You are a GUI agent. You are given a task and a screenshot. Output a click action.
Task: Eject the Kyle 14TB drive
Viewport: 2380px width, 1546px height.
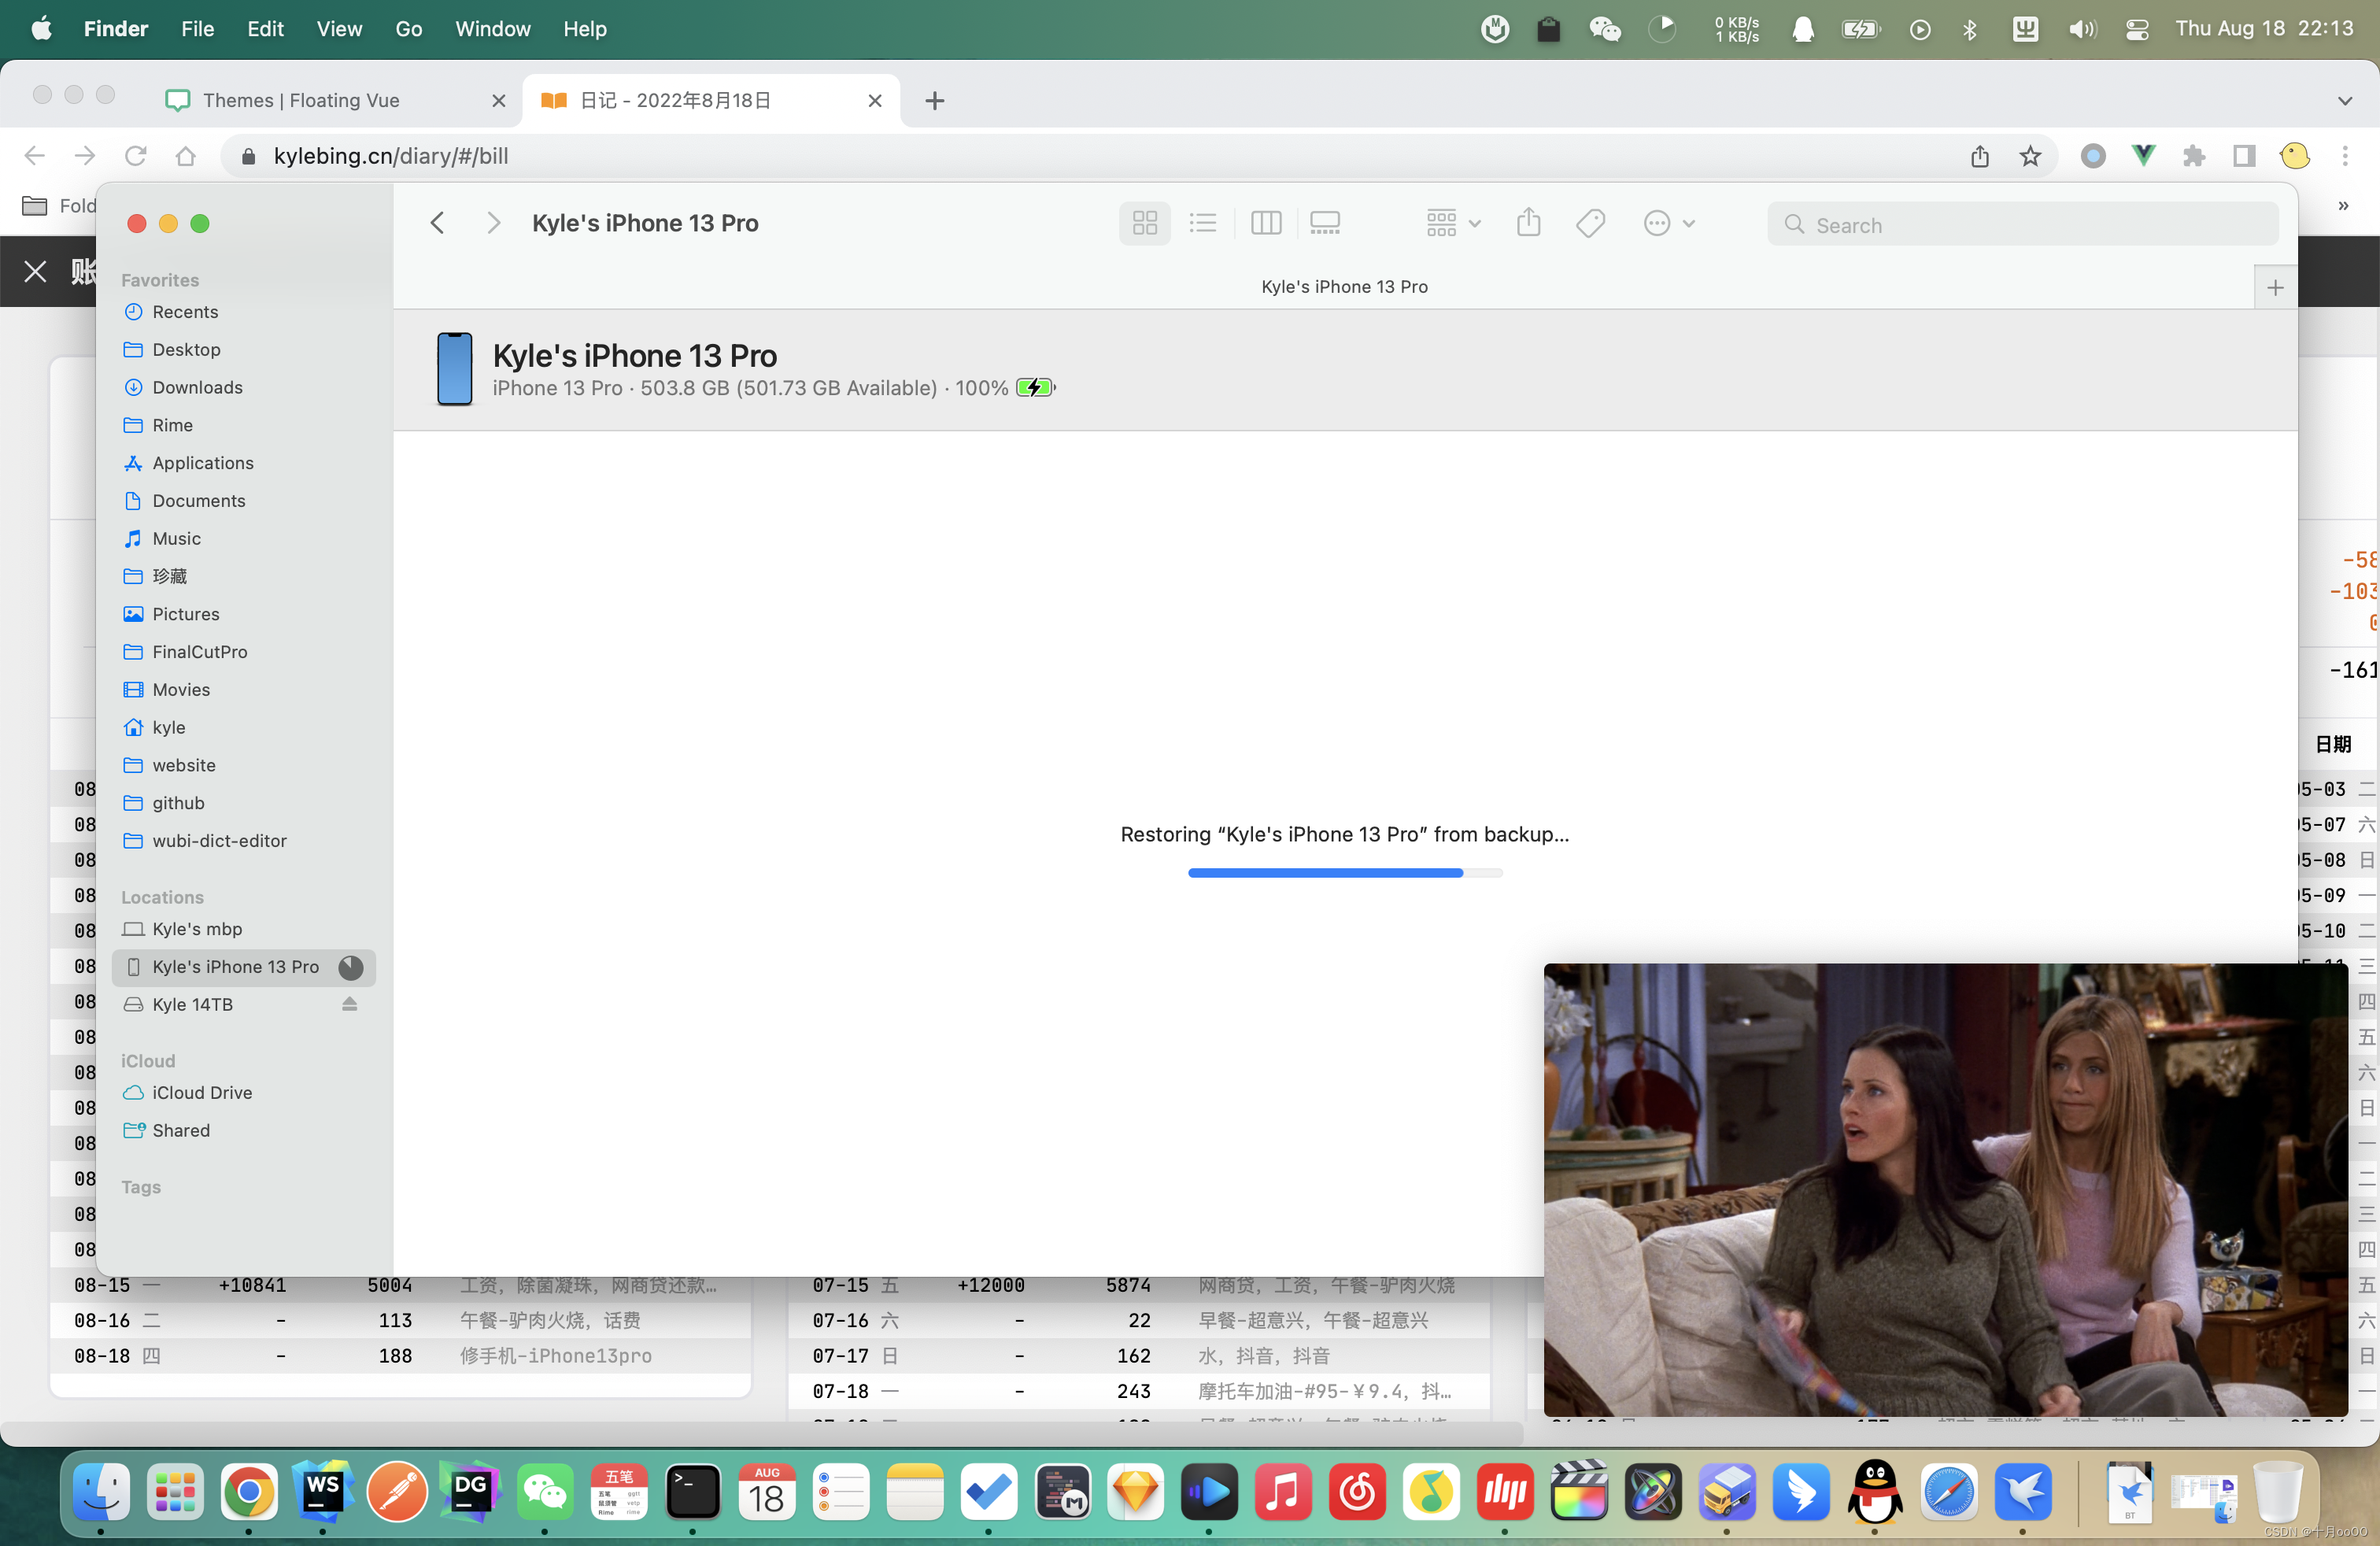[x=349, y=1004]
